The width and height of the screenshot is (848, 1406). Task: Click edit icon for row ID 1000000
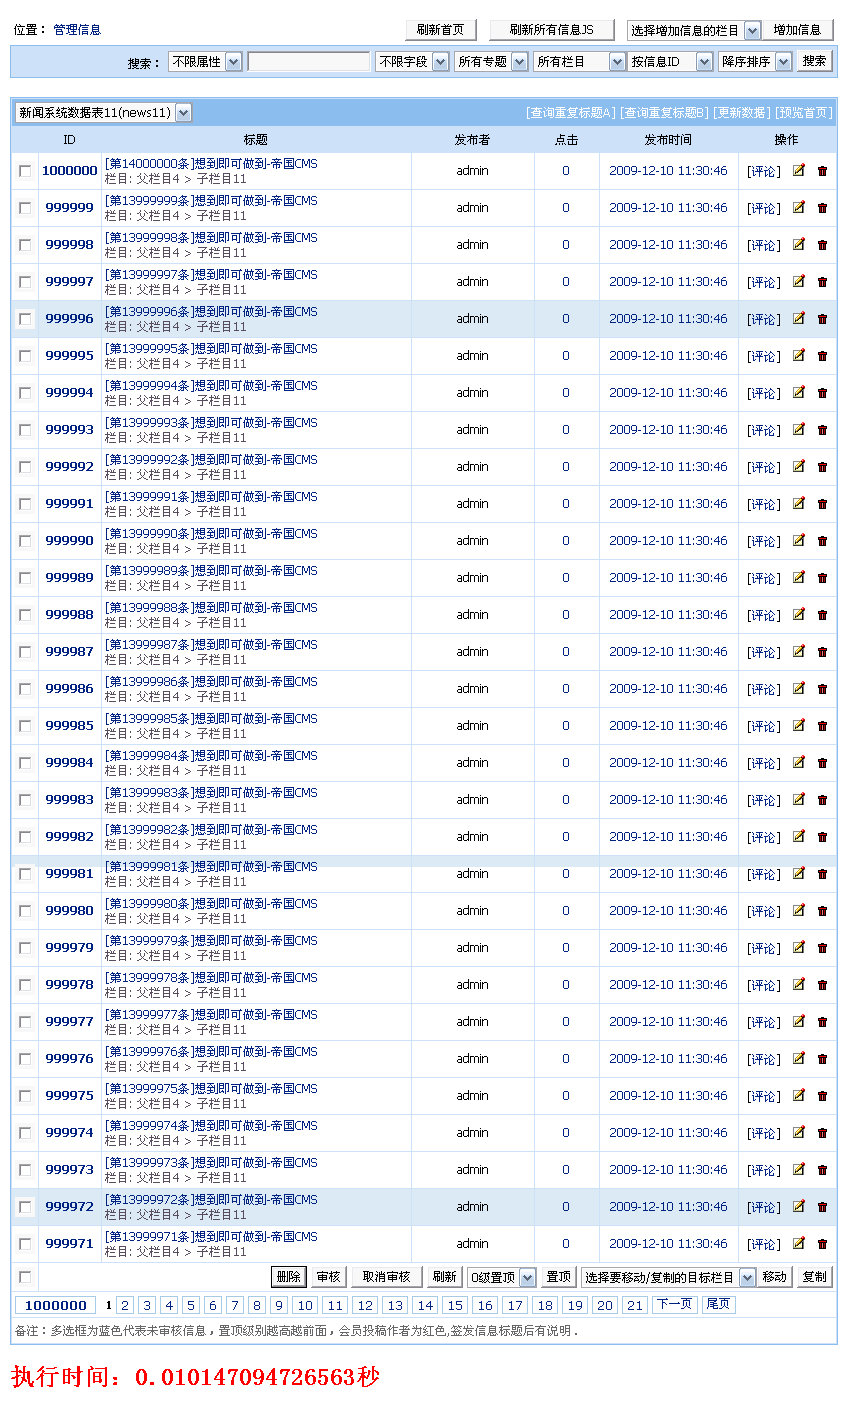pyautogui.click(x=798, y=170)
